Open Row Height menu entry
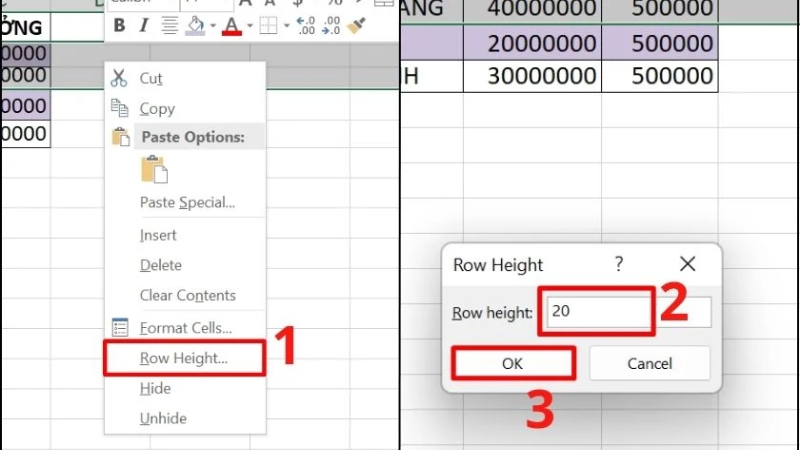 point(185,358)
